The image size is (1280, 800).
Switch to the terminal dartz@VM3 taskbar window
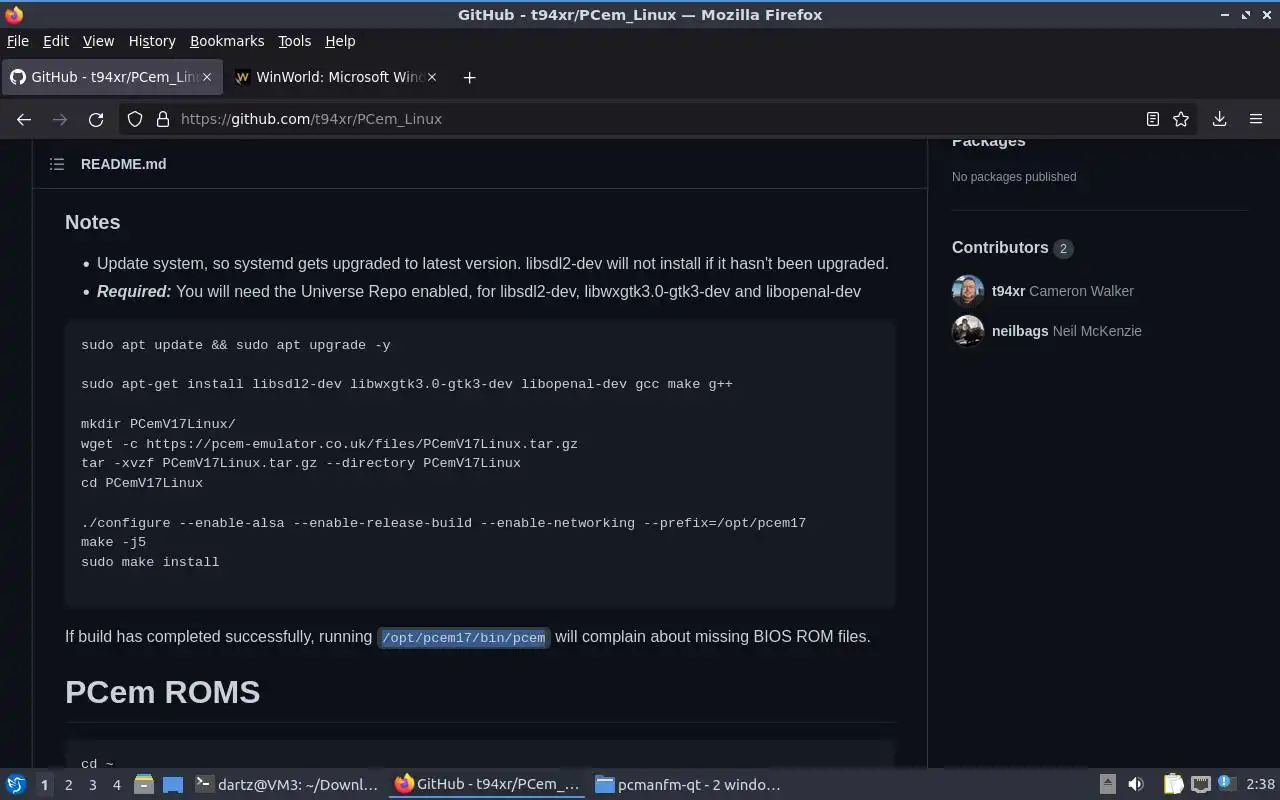click(287, 785)
